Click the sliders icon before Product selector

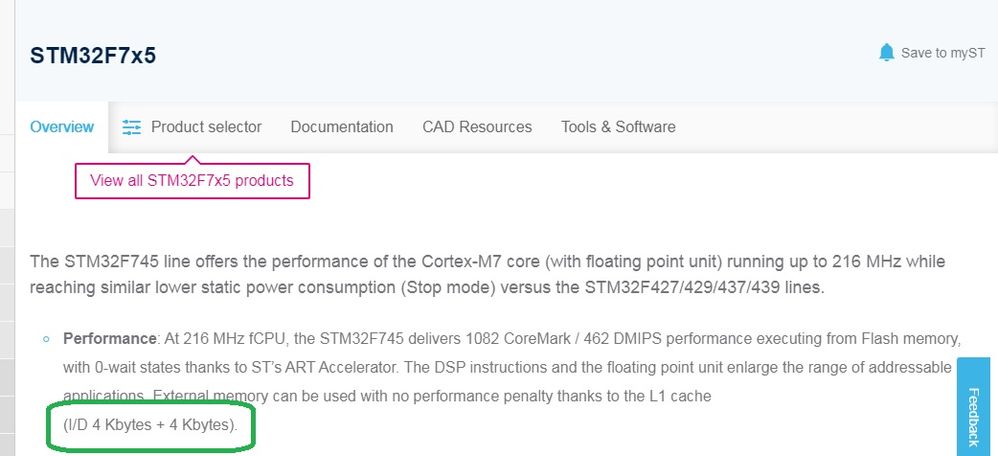132,127
